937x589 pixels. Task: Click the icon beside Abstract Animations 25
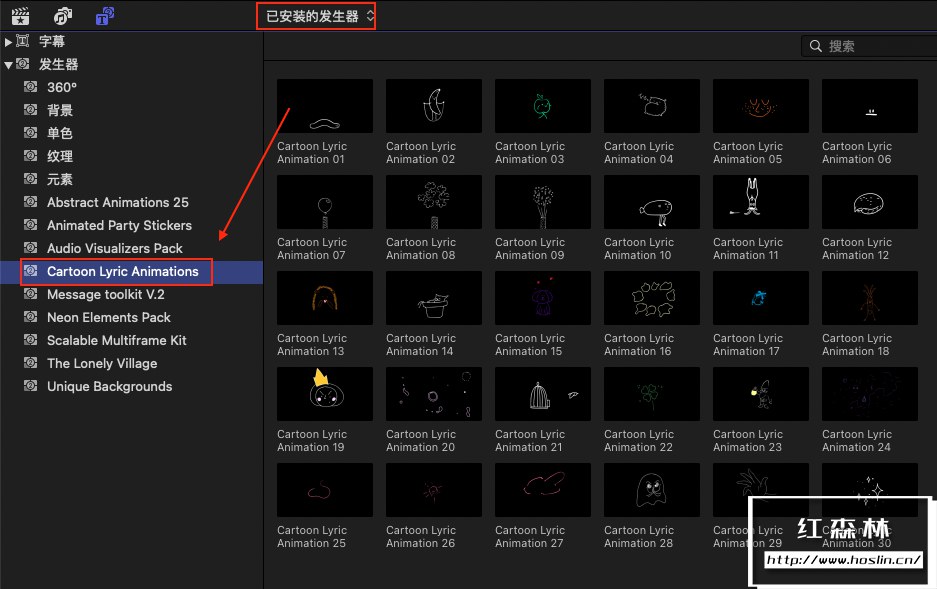pyautogui.click(x=30, y=202)
